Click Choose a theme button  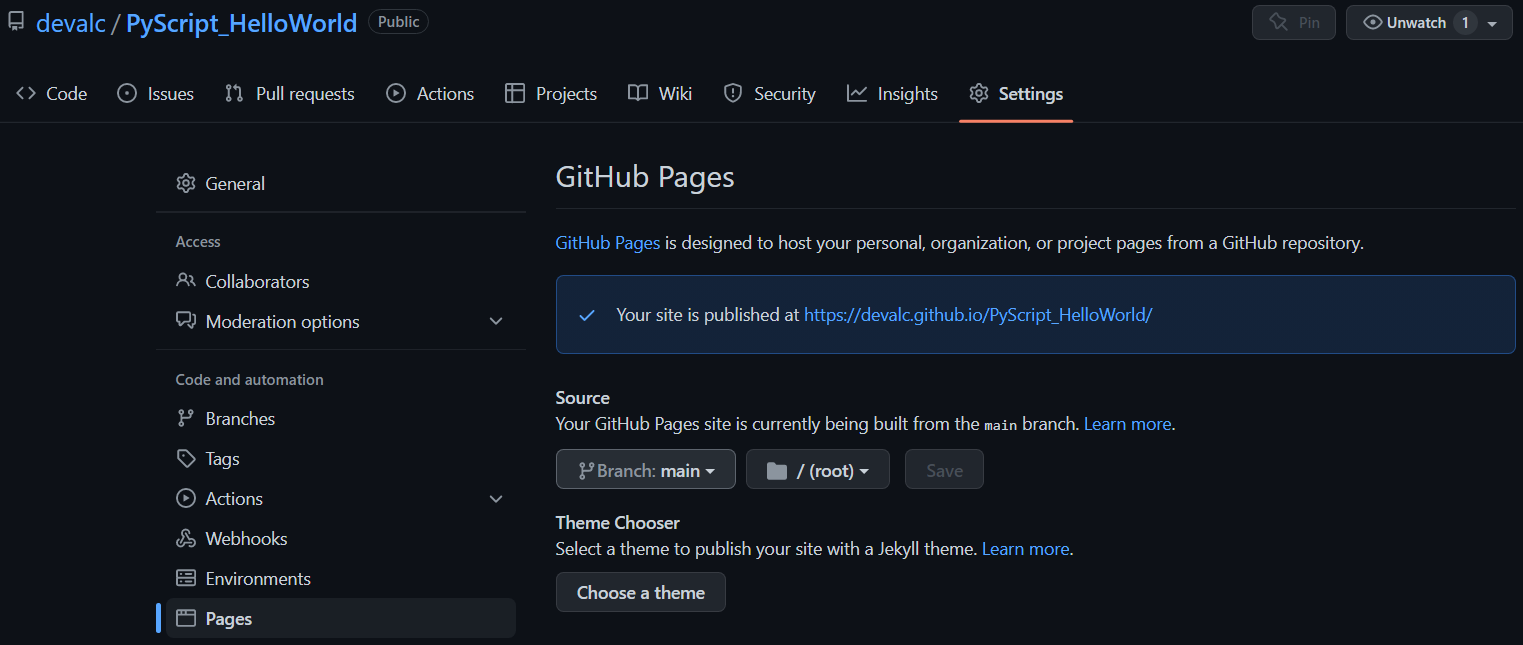[641, 592]
